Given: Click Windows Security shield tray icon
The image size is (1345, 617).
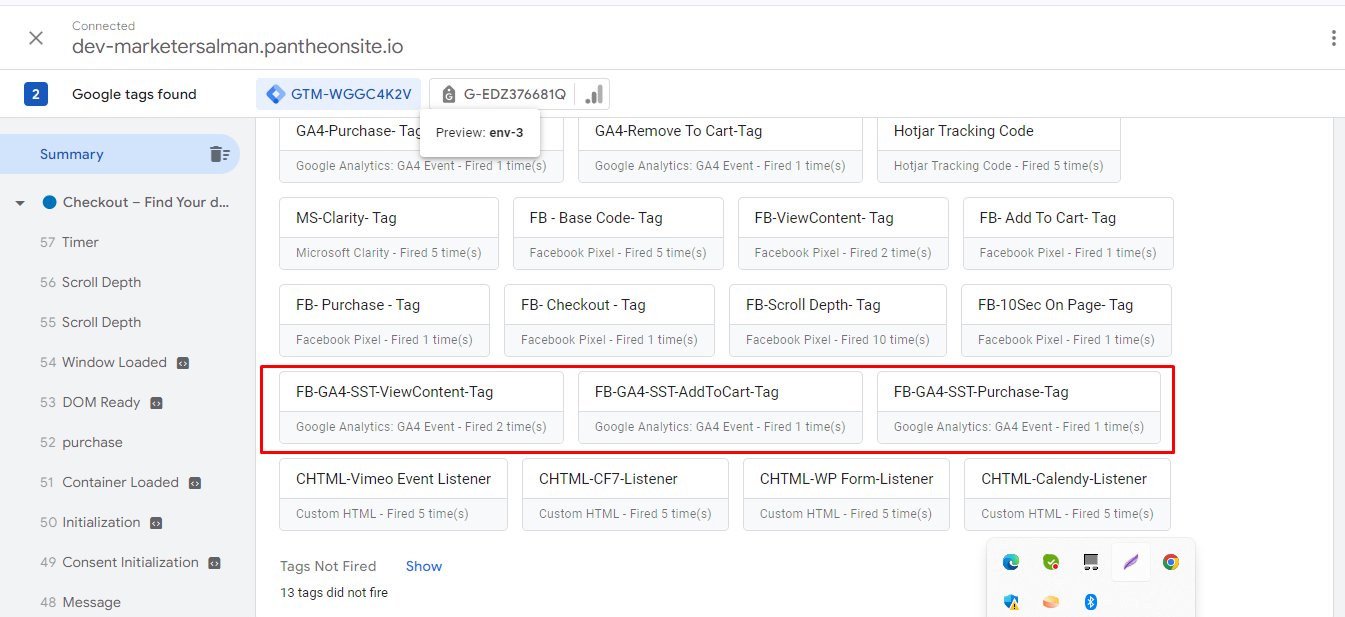Looking at the screenshot, I should coord(1011,602).
